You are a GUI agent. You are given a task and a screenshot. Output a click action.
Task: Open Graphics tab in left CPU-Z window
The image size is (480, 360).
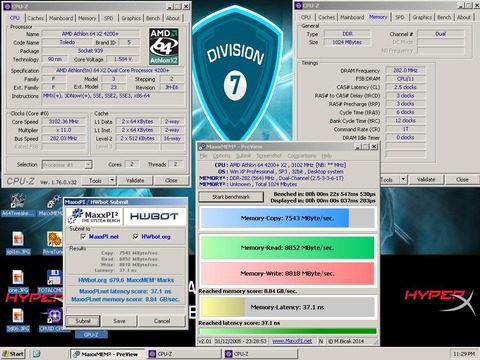click(x=131, y=18)
